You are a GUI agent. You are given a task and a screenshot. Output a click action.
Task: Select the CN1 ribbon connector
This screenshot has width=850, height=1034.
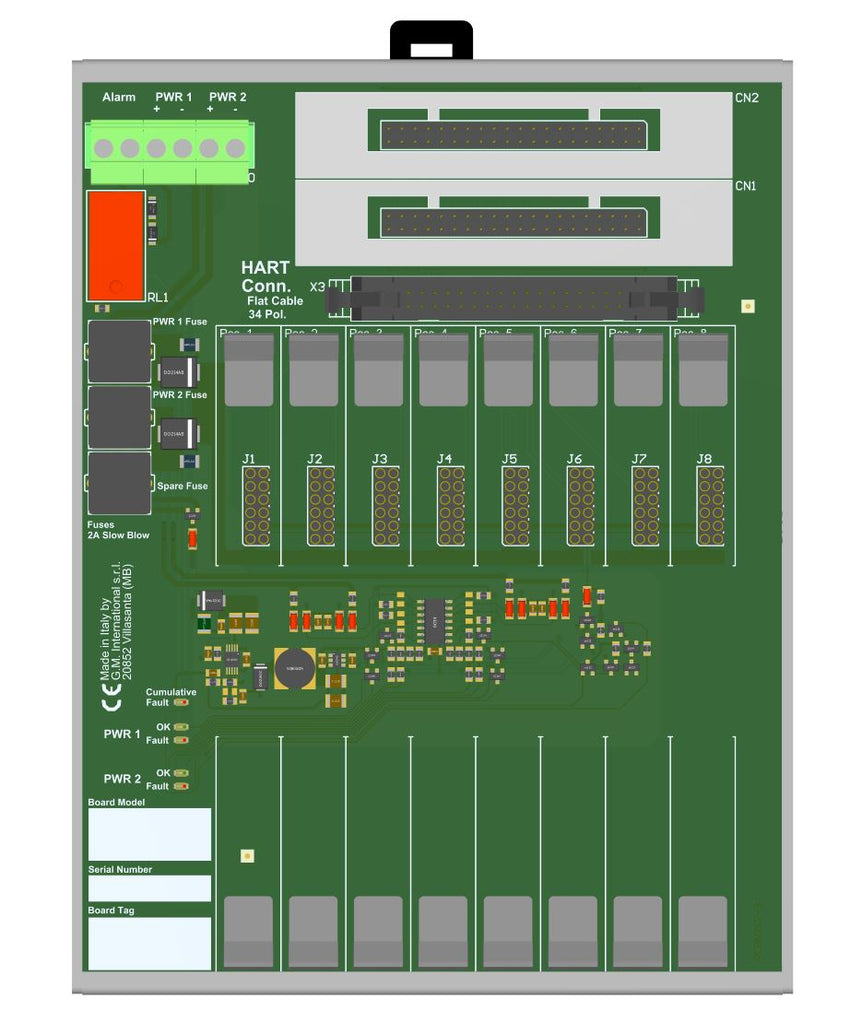tap(513, 222)
